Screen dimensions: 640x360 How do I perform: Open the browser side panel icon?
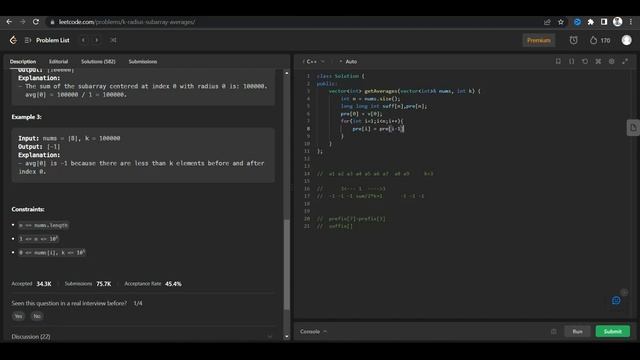pos(604,22)
